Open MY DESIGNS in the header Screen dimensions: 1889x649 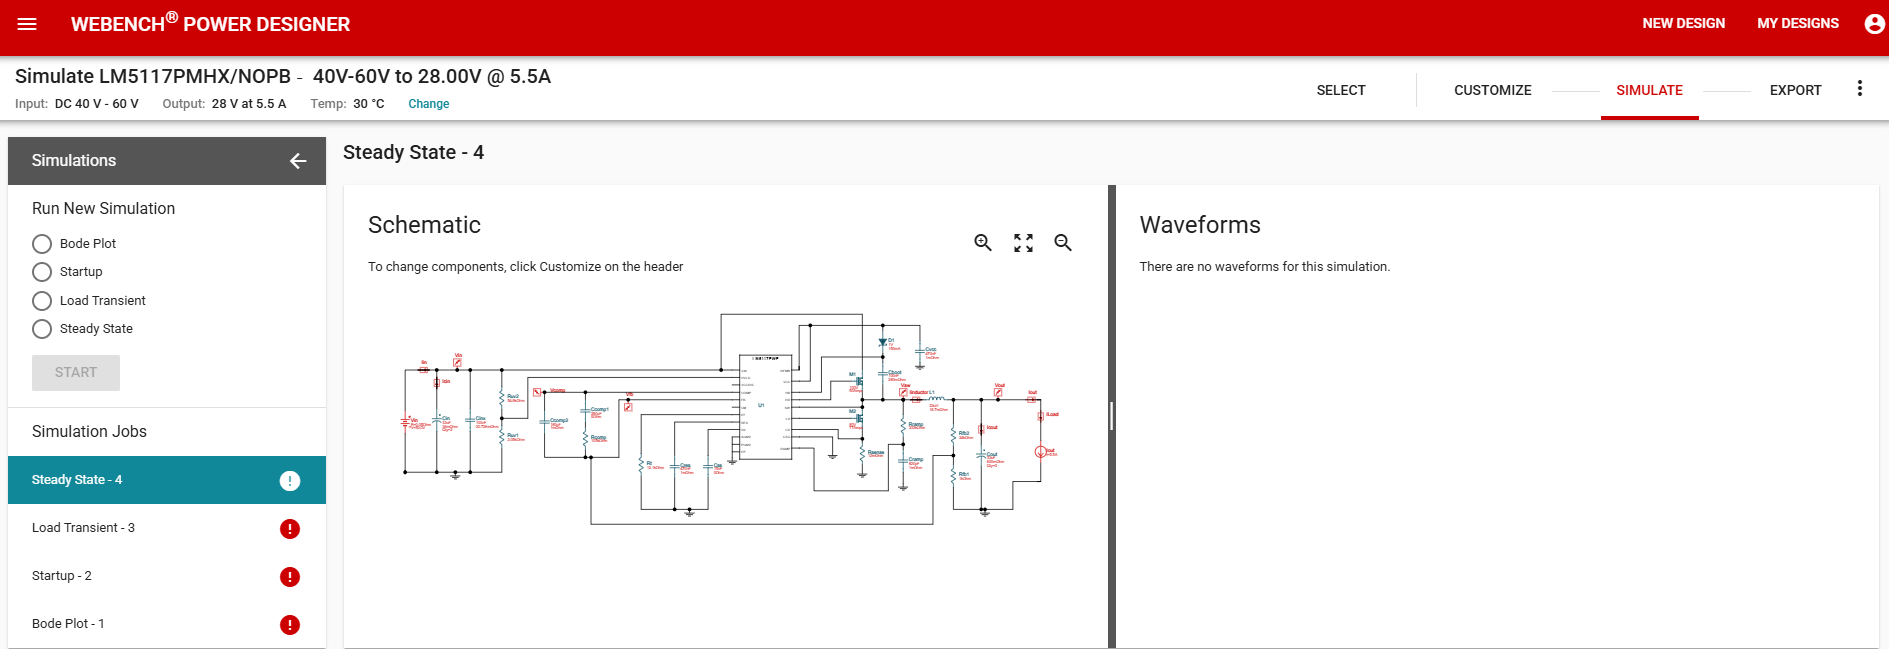[1798, 23]
